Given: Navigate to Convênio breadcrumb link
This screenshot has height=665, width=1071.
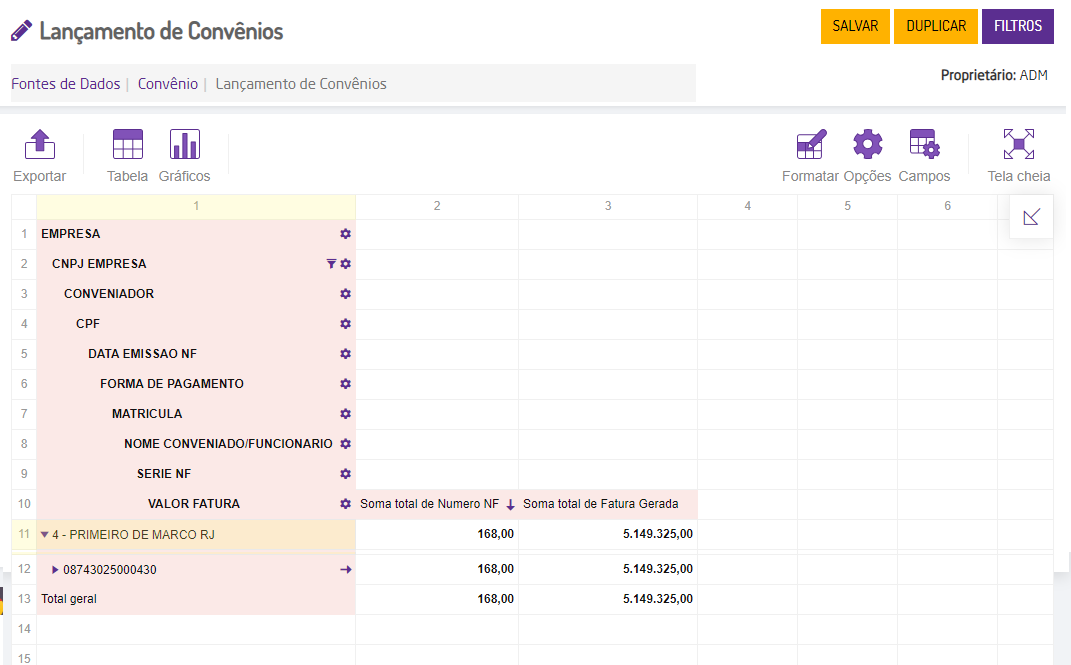Looking at the screenshot, I should [x=168, y=84].
